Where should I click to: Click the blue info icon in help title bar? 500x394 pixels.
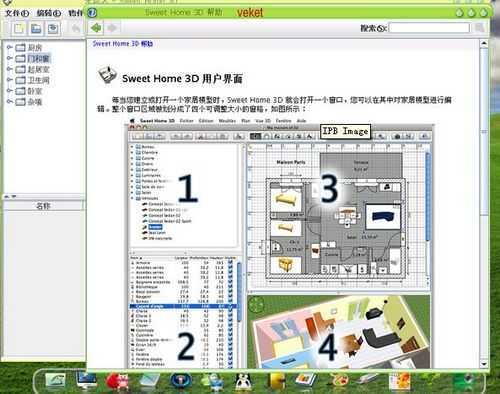pyautogui.click(x=92, y=13)
